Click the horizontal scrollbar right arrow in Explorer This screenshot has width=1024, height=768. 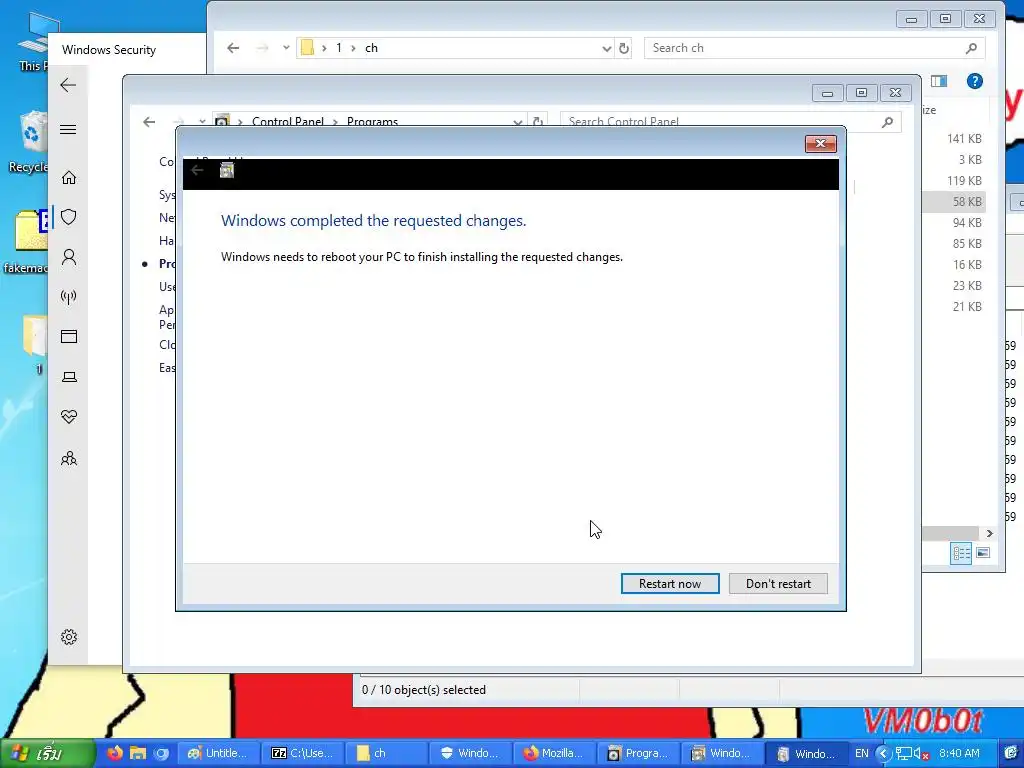pos(989,534)
